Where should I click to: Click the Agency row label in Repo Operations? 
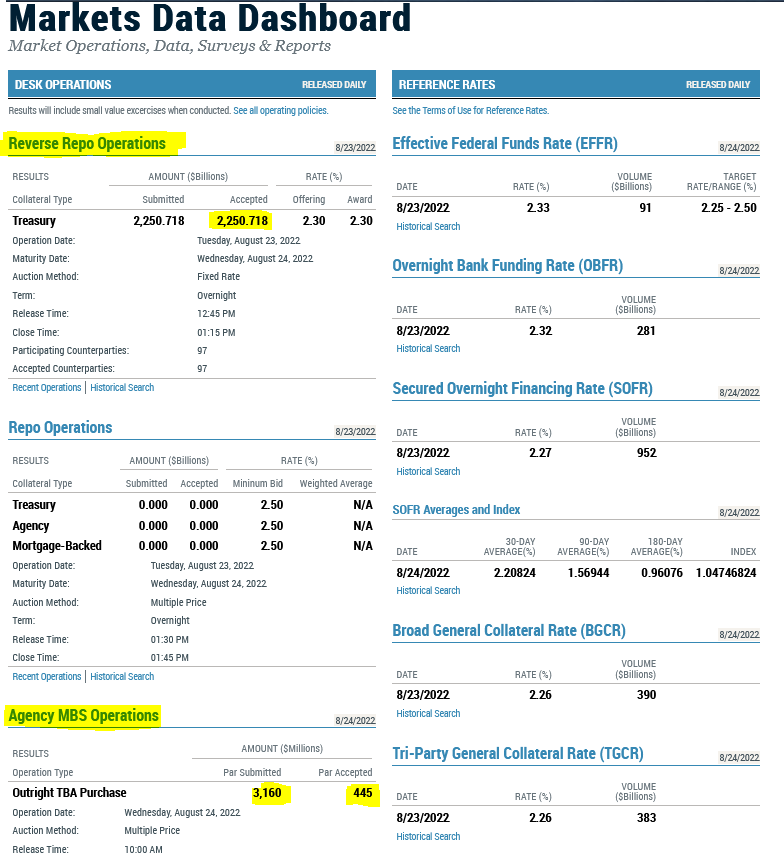coord(31,526)
